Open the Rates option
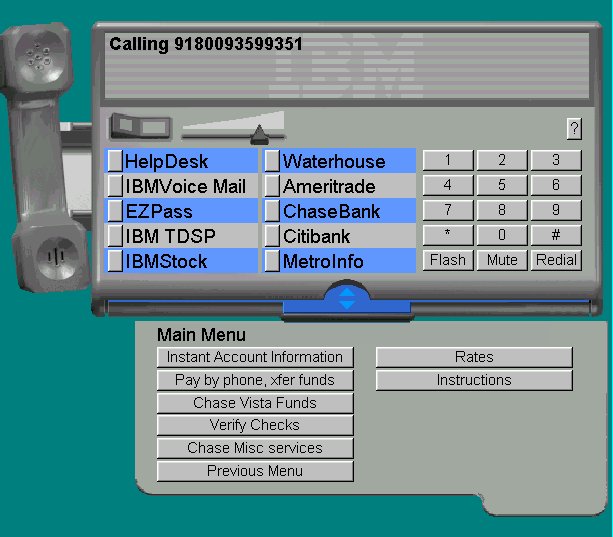613x537 pixels. pyautogui.click(x=474, y=357)
